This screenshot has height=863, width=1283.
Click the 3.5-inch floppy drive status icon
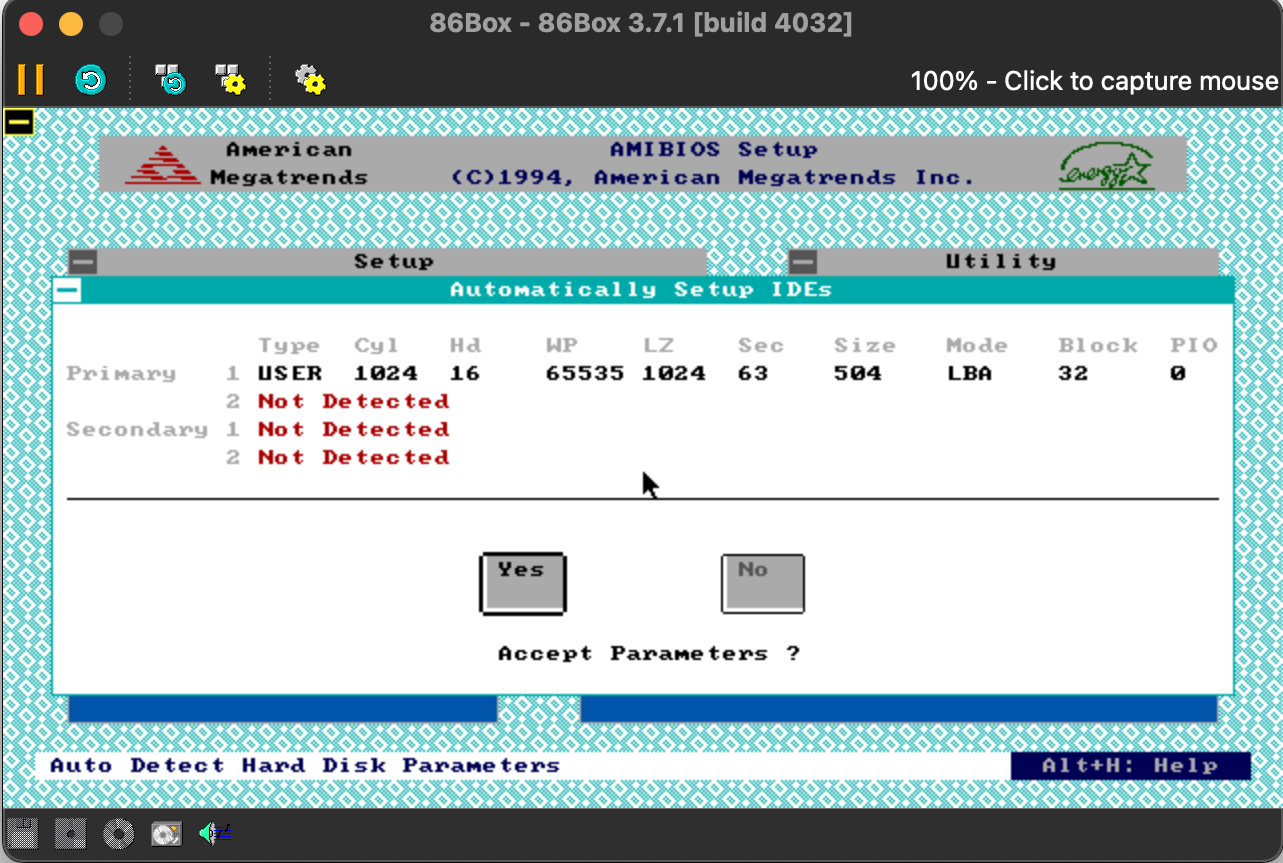[22, 832]
